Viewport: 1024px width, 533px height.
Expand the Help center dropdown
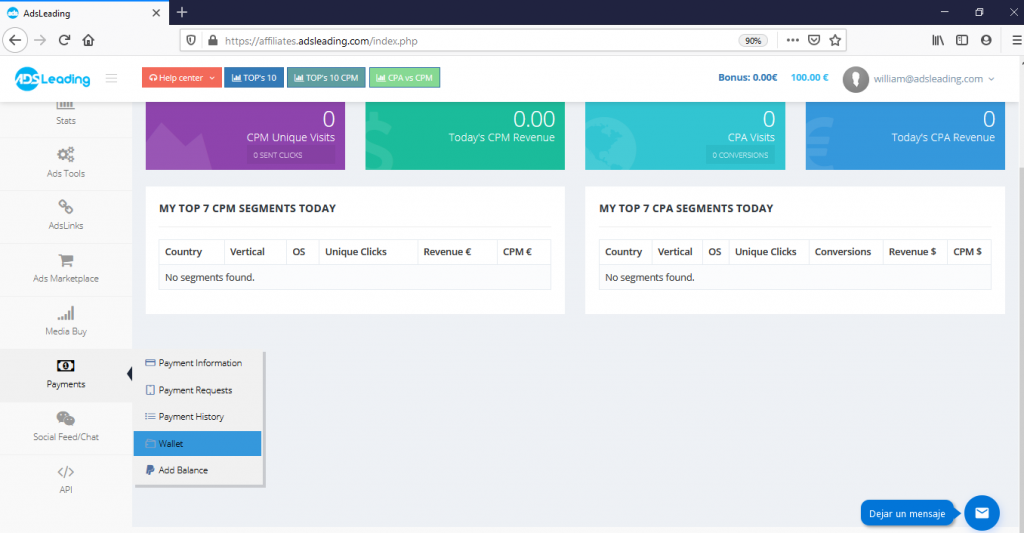pos(182,78)
